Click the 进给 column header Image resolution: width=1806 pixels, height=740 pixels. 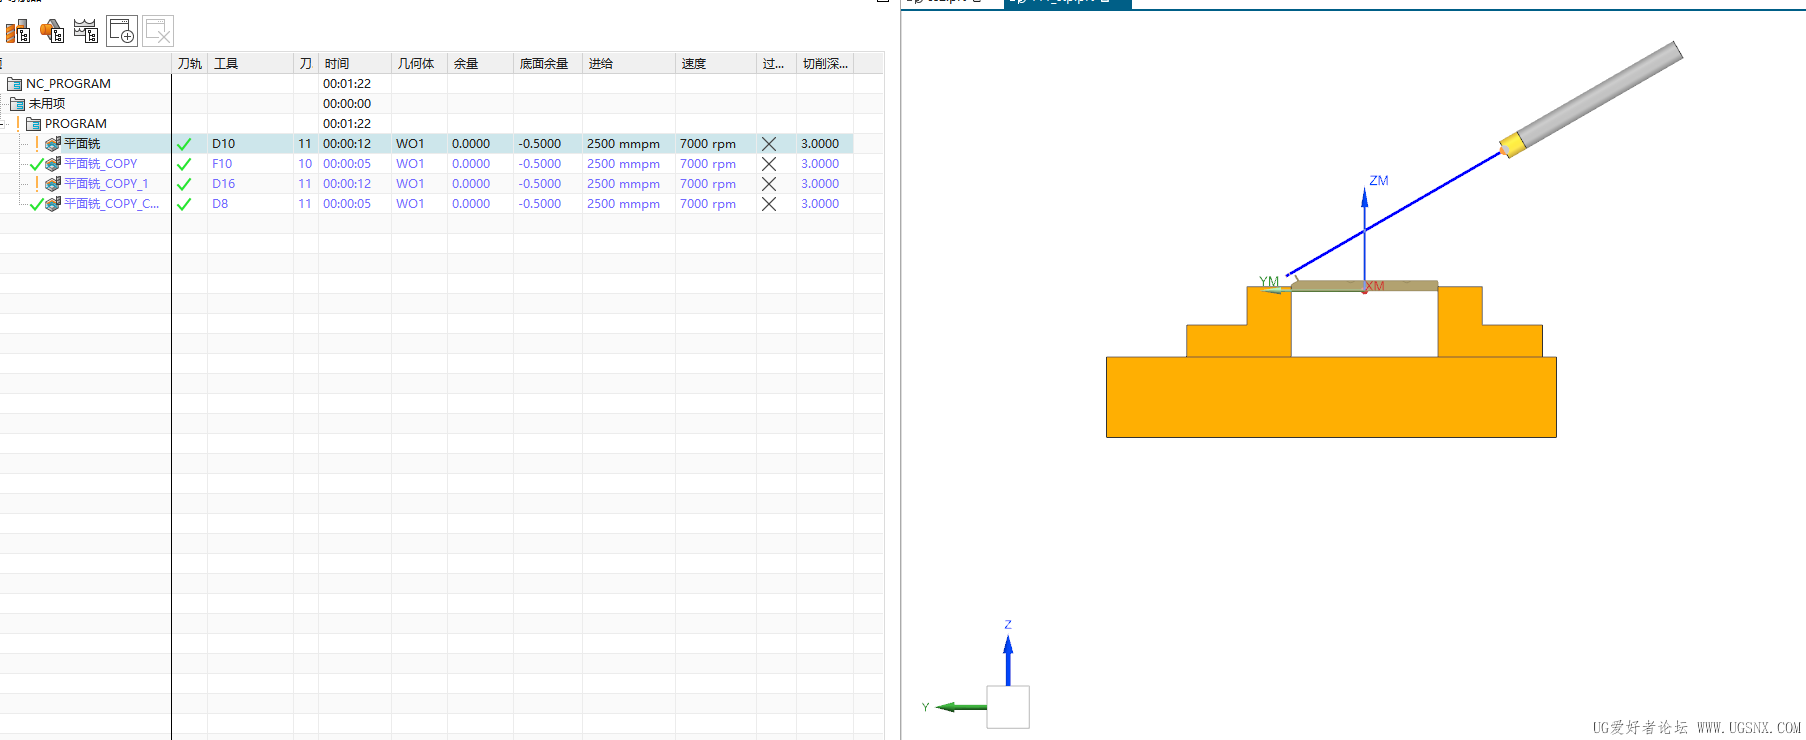629,63
